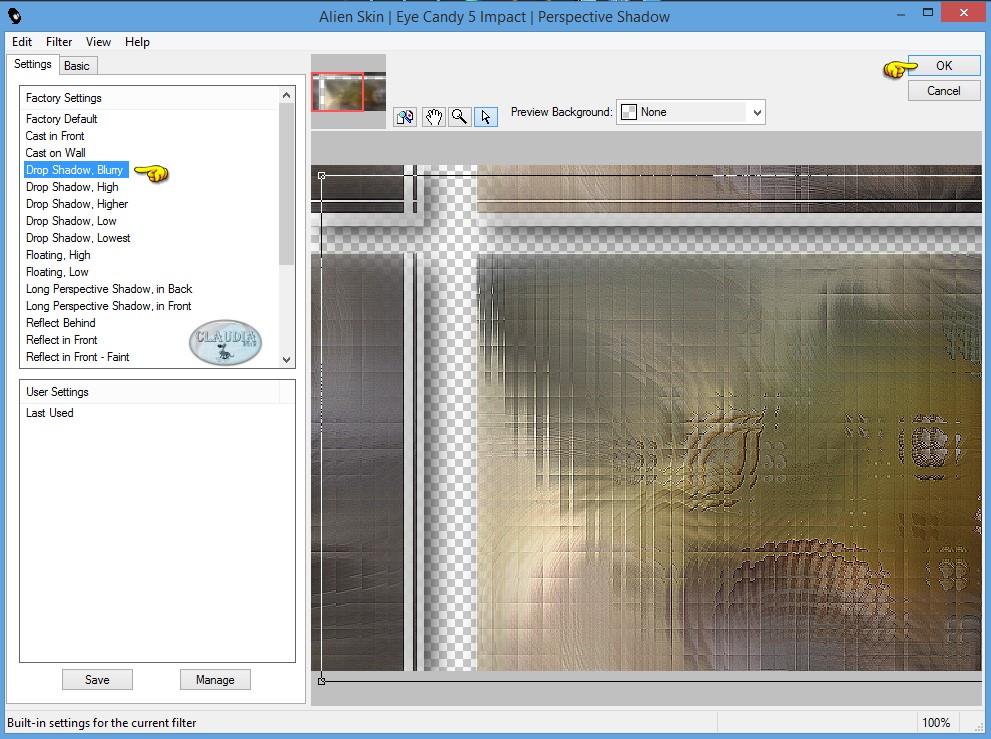
Task: Switch to the Settings tab
Action: click(x=33, y=64)
